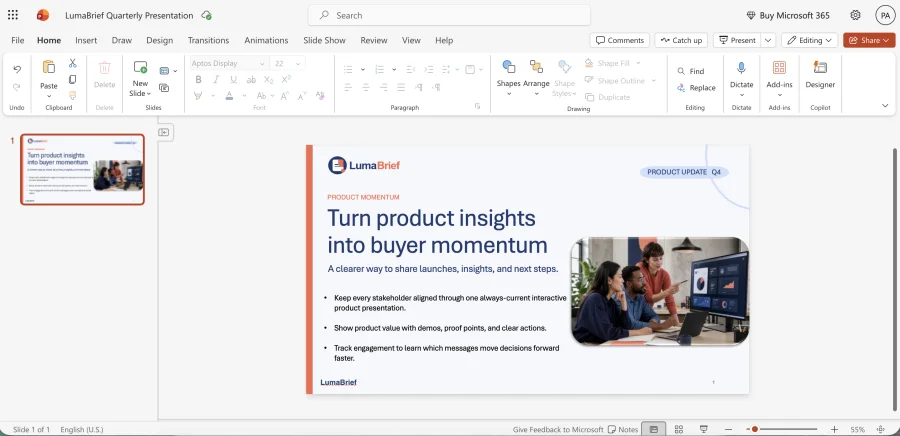Image resolution: width=900 pixels, height=436 pixels.
Task: Switch to Slide Sorter view
Action: (x=678, y=429)
